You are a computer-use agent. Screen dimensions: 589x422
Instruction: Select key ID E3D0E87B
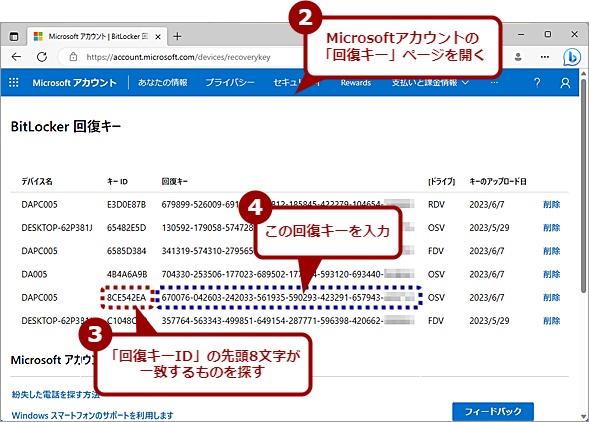[127, 204]
